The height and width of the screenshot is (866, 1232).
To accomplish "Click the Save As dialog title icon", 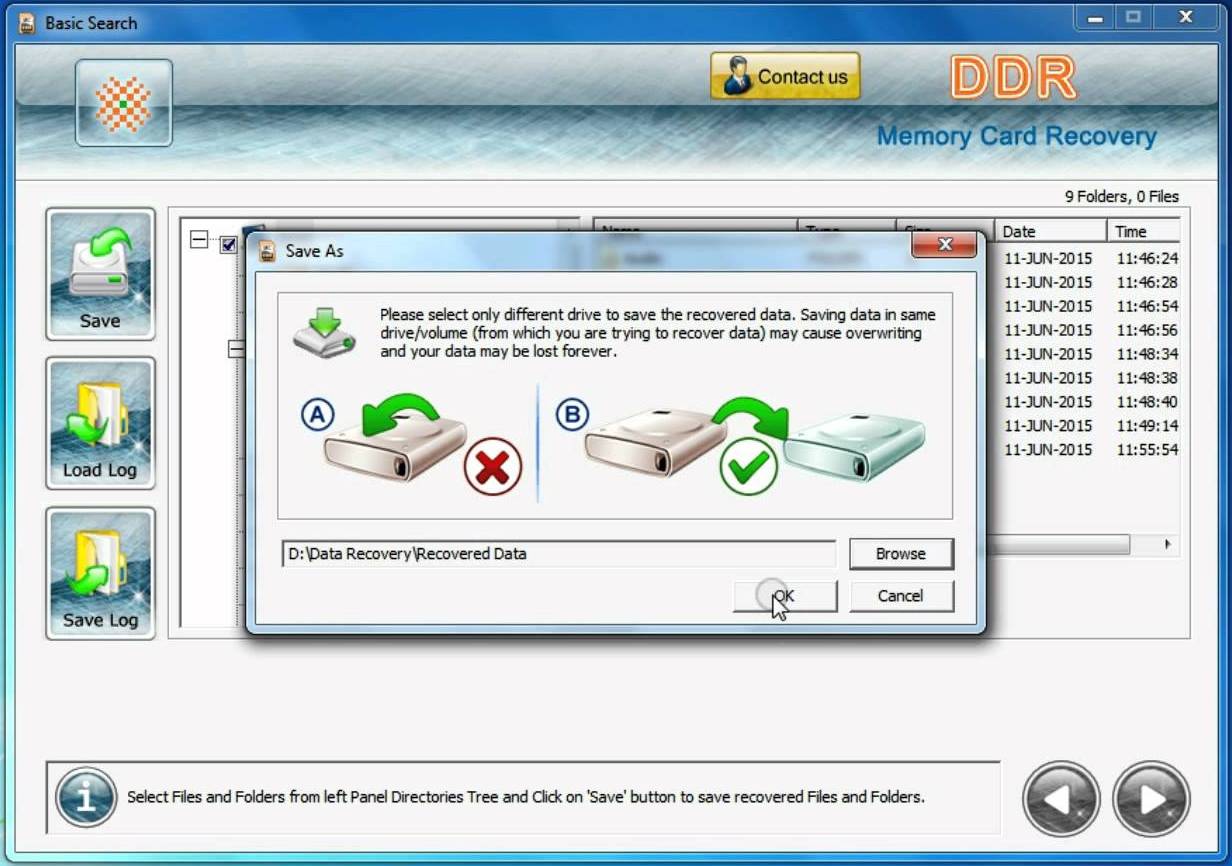I will 267,251.
